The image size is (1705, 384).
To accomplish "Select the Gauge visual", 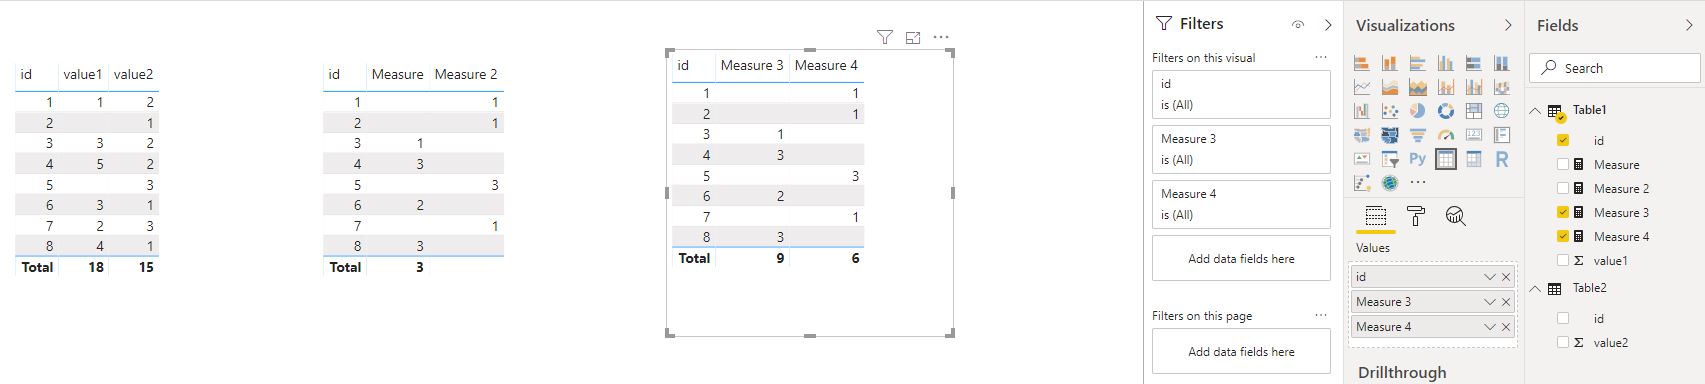I will [1446, 135].
